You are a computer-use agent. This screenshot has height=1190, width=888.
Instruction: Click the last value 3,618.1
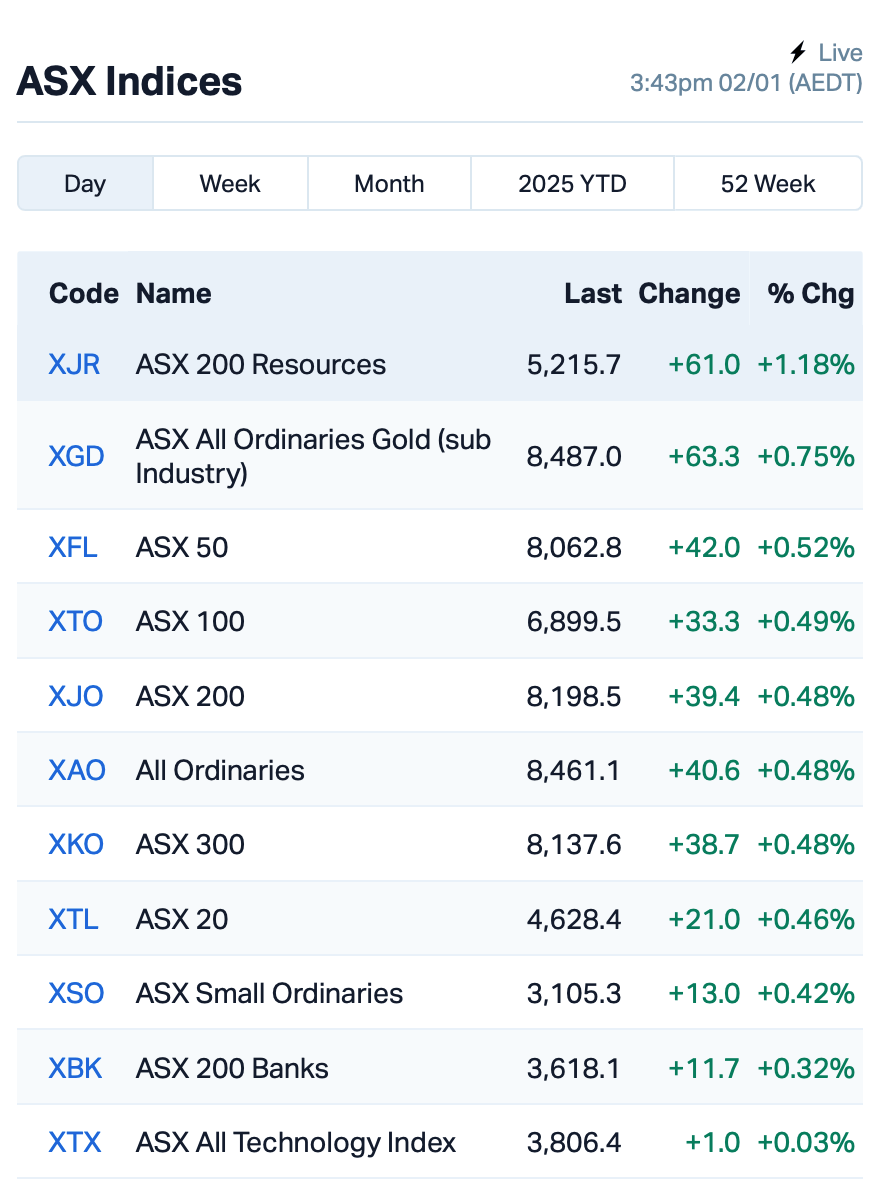(574, 1068)
